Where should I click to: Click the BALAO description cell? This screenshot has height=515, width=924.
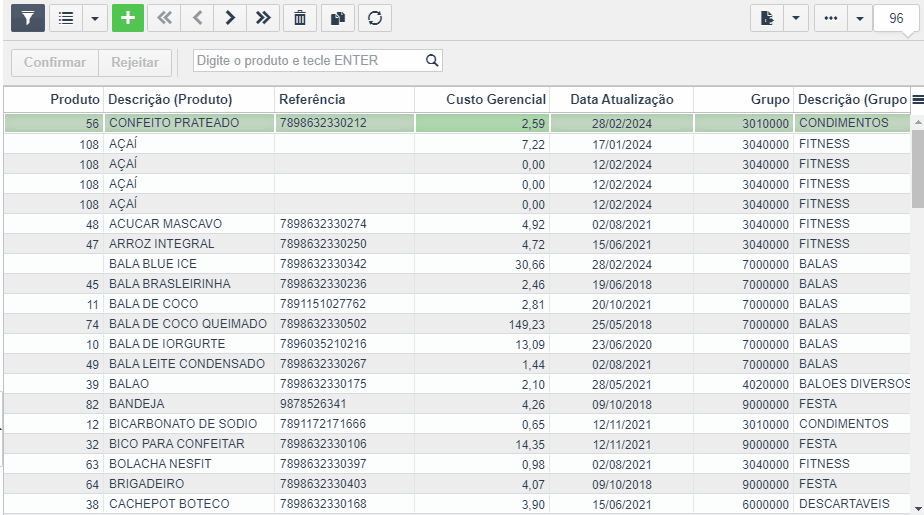pyautogui.click(x=189, y=384)
